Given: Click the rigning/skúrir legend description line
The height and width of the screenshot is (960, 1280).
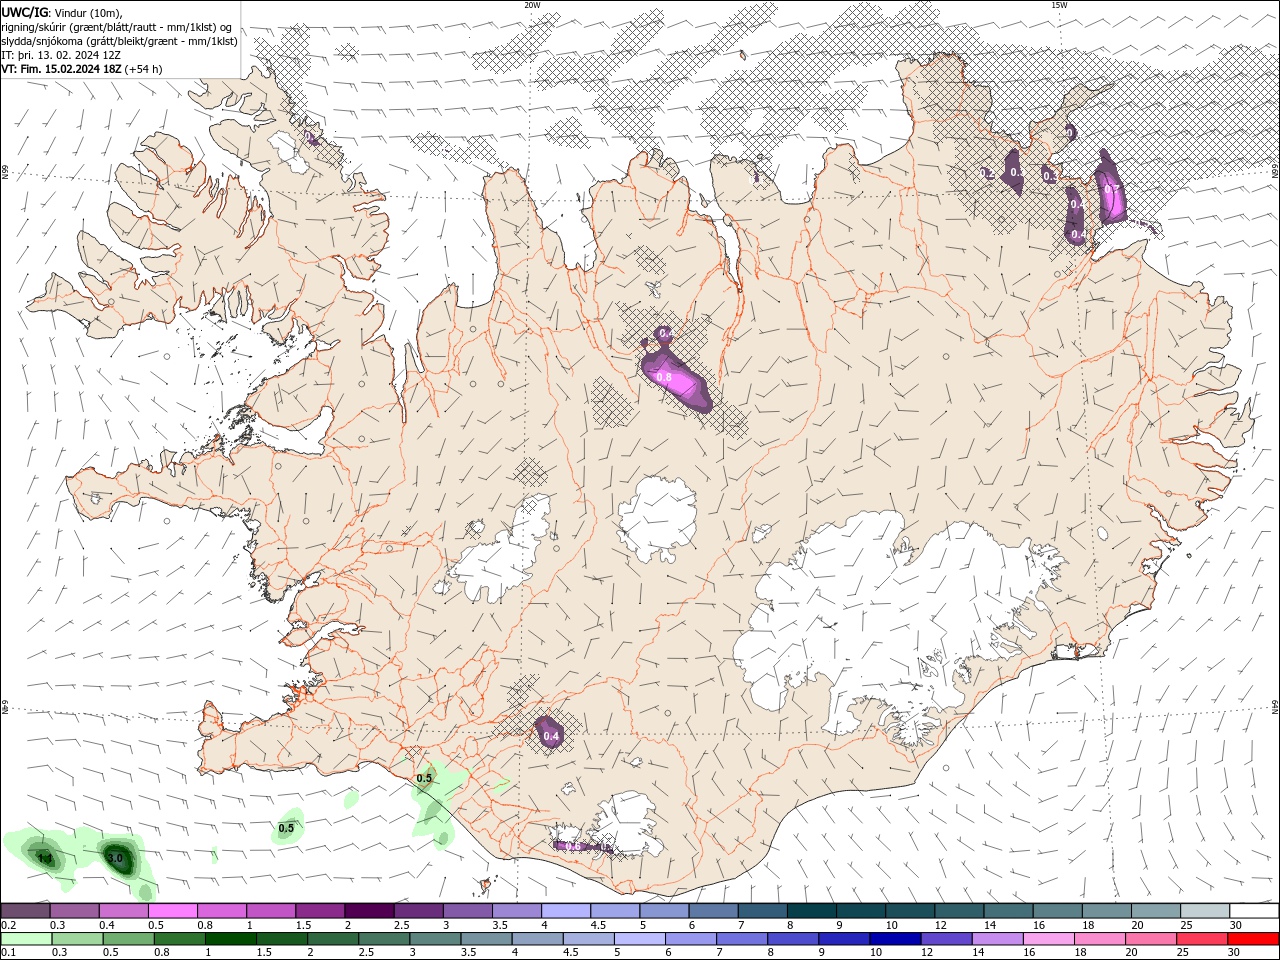Looking at the screenshot, I should click(x=117, y=27).
